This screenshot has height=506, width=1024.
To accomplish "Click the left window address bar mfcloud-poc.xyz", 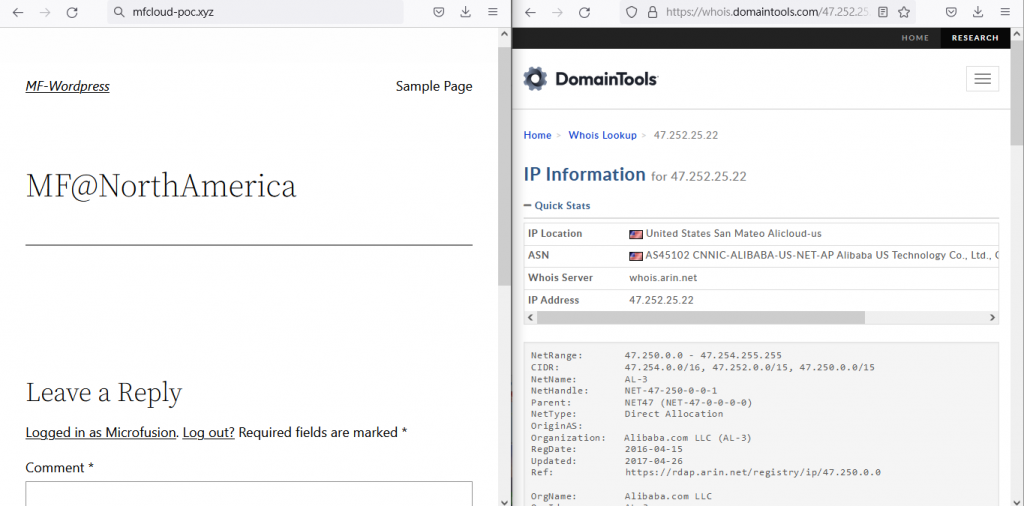I will [x=255, y=12].
